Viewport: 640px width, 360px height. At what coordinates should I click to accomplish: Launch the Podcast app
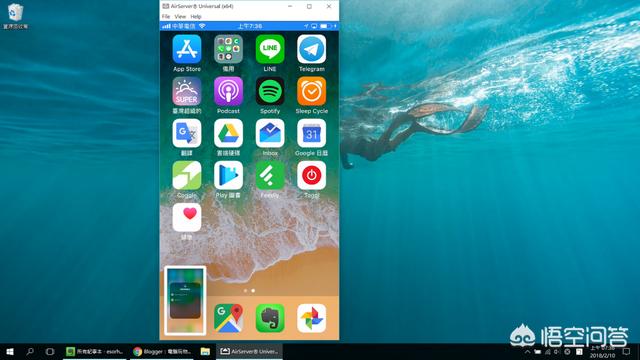(x=228, y=91)
